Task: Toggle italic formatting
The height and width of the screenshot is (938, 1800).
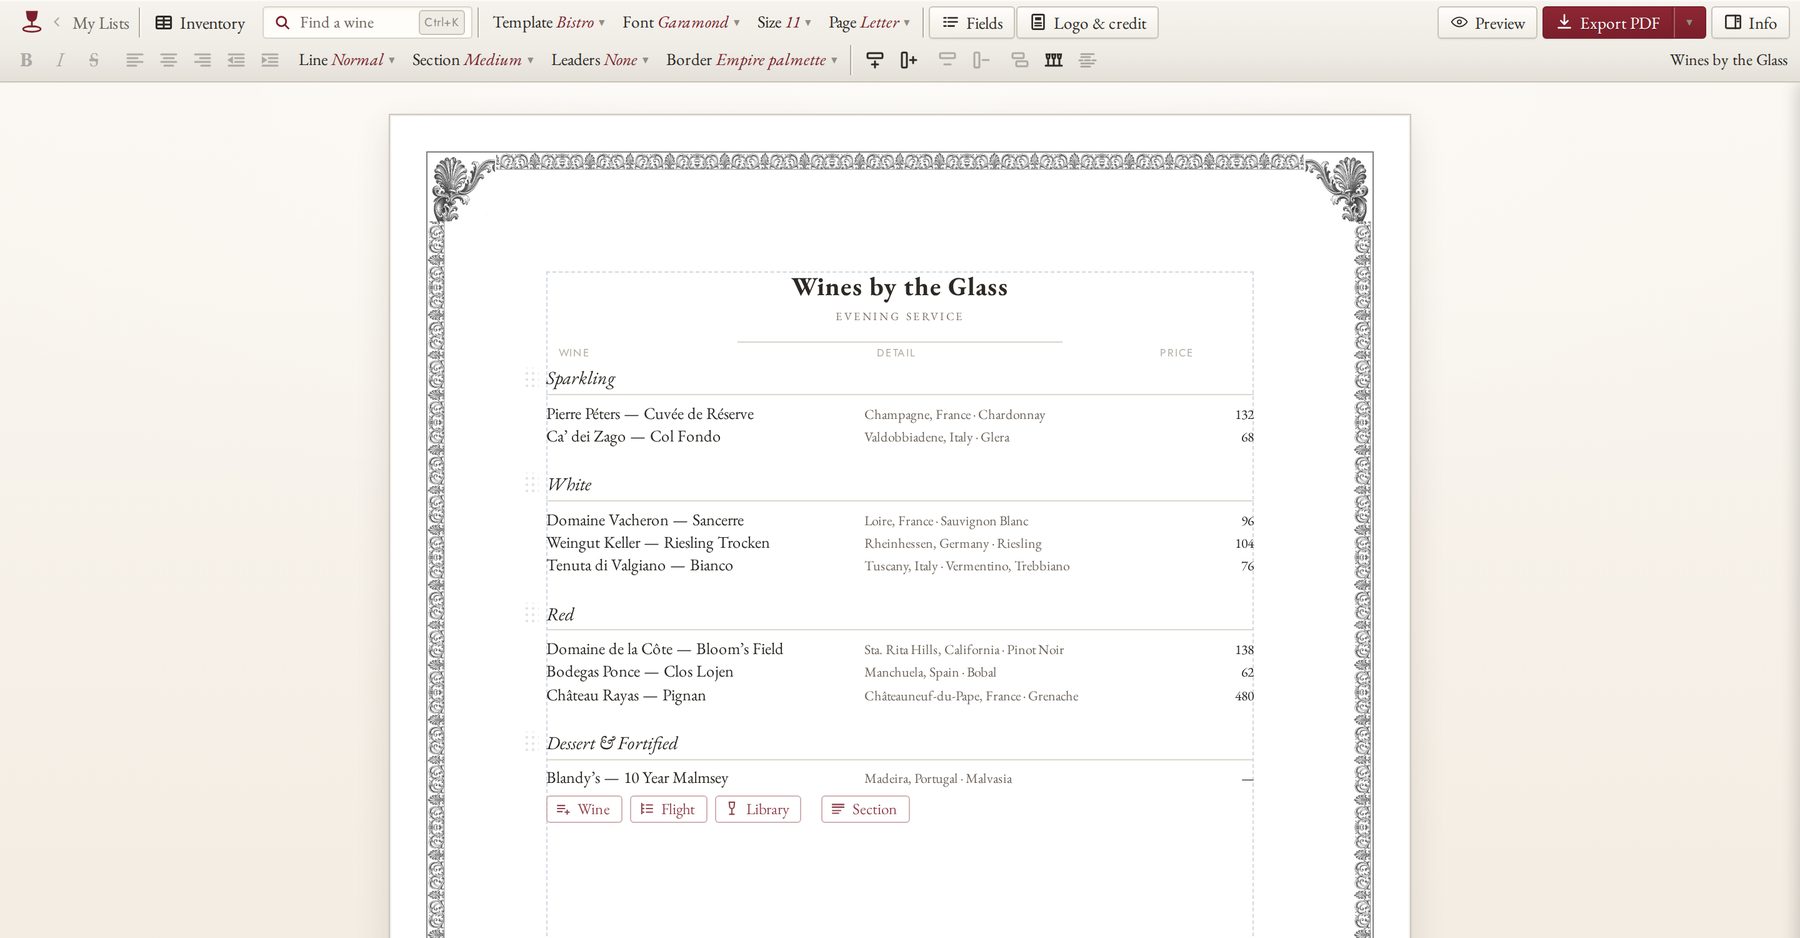Action: (60, 60)
